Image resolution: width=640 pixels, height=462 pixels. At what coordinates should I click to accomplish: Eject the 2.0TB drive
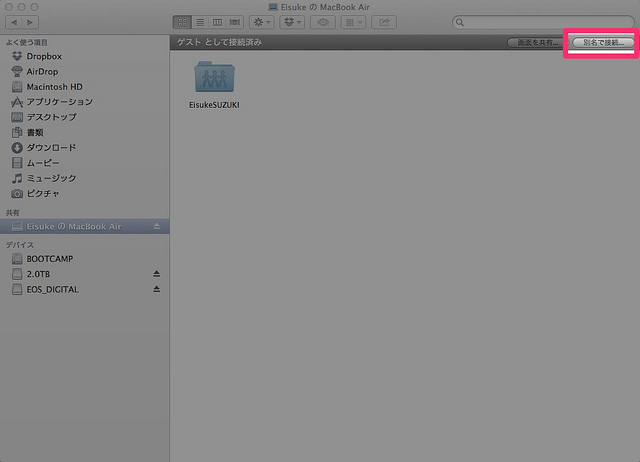[x=157, y=274]
